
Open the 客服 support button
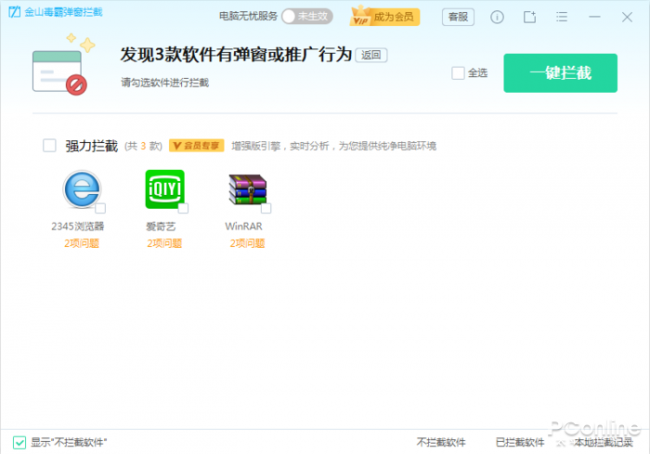pos(458,17)
